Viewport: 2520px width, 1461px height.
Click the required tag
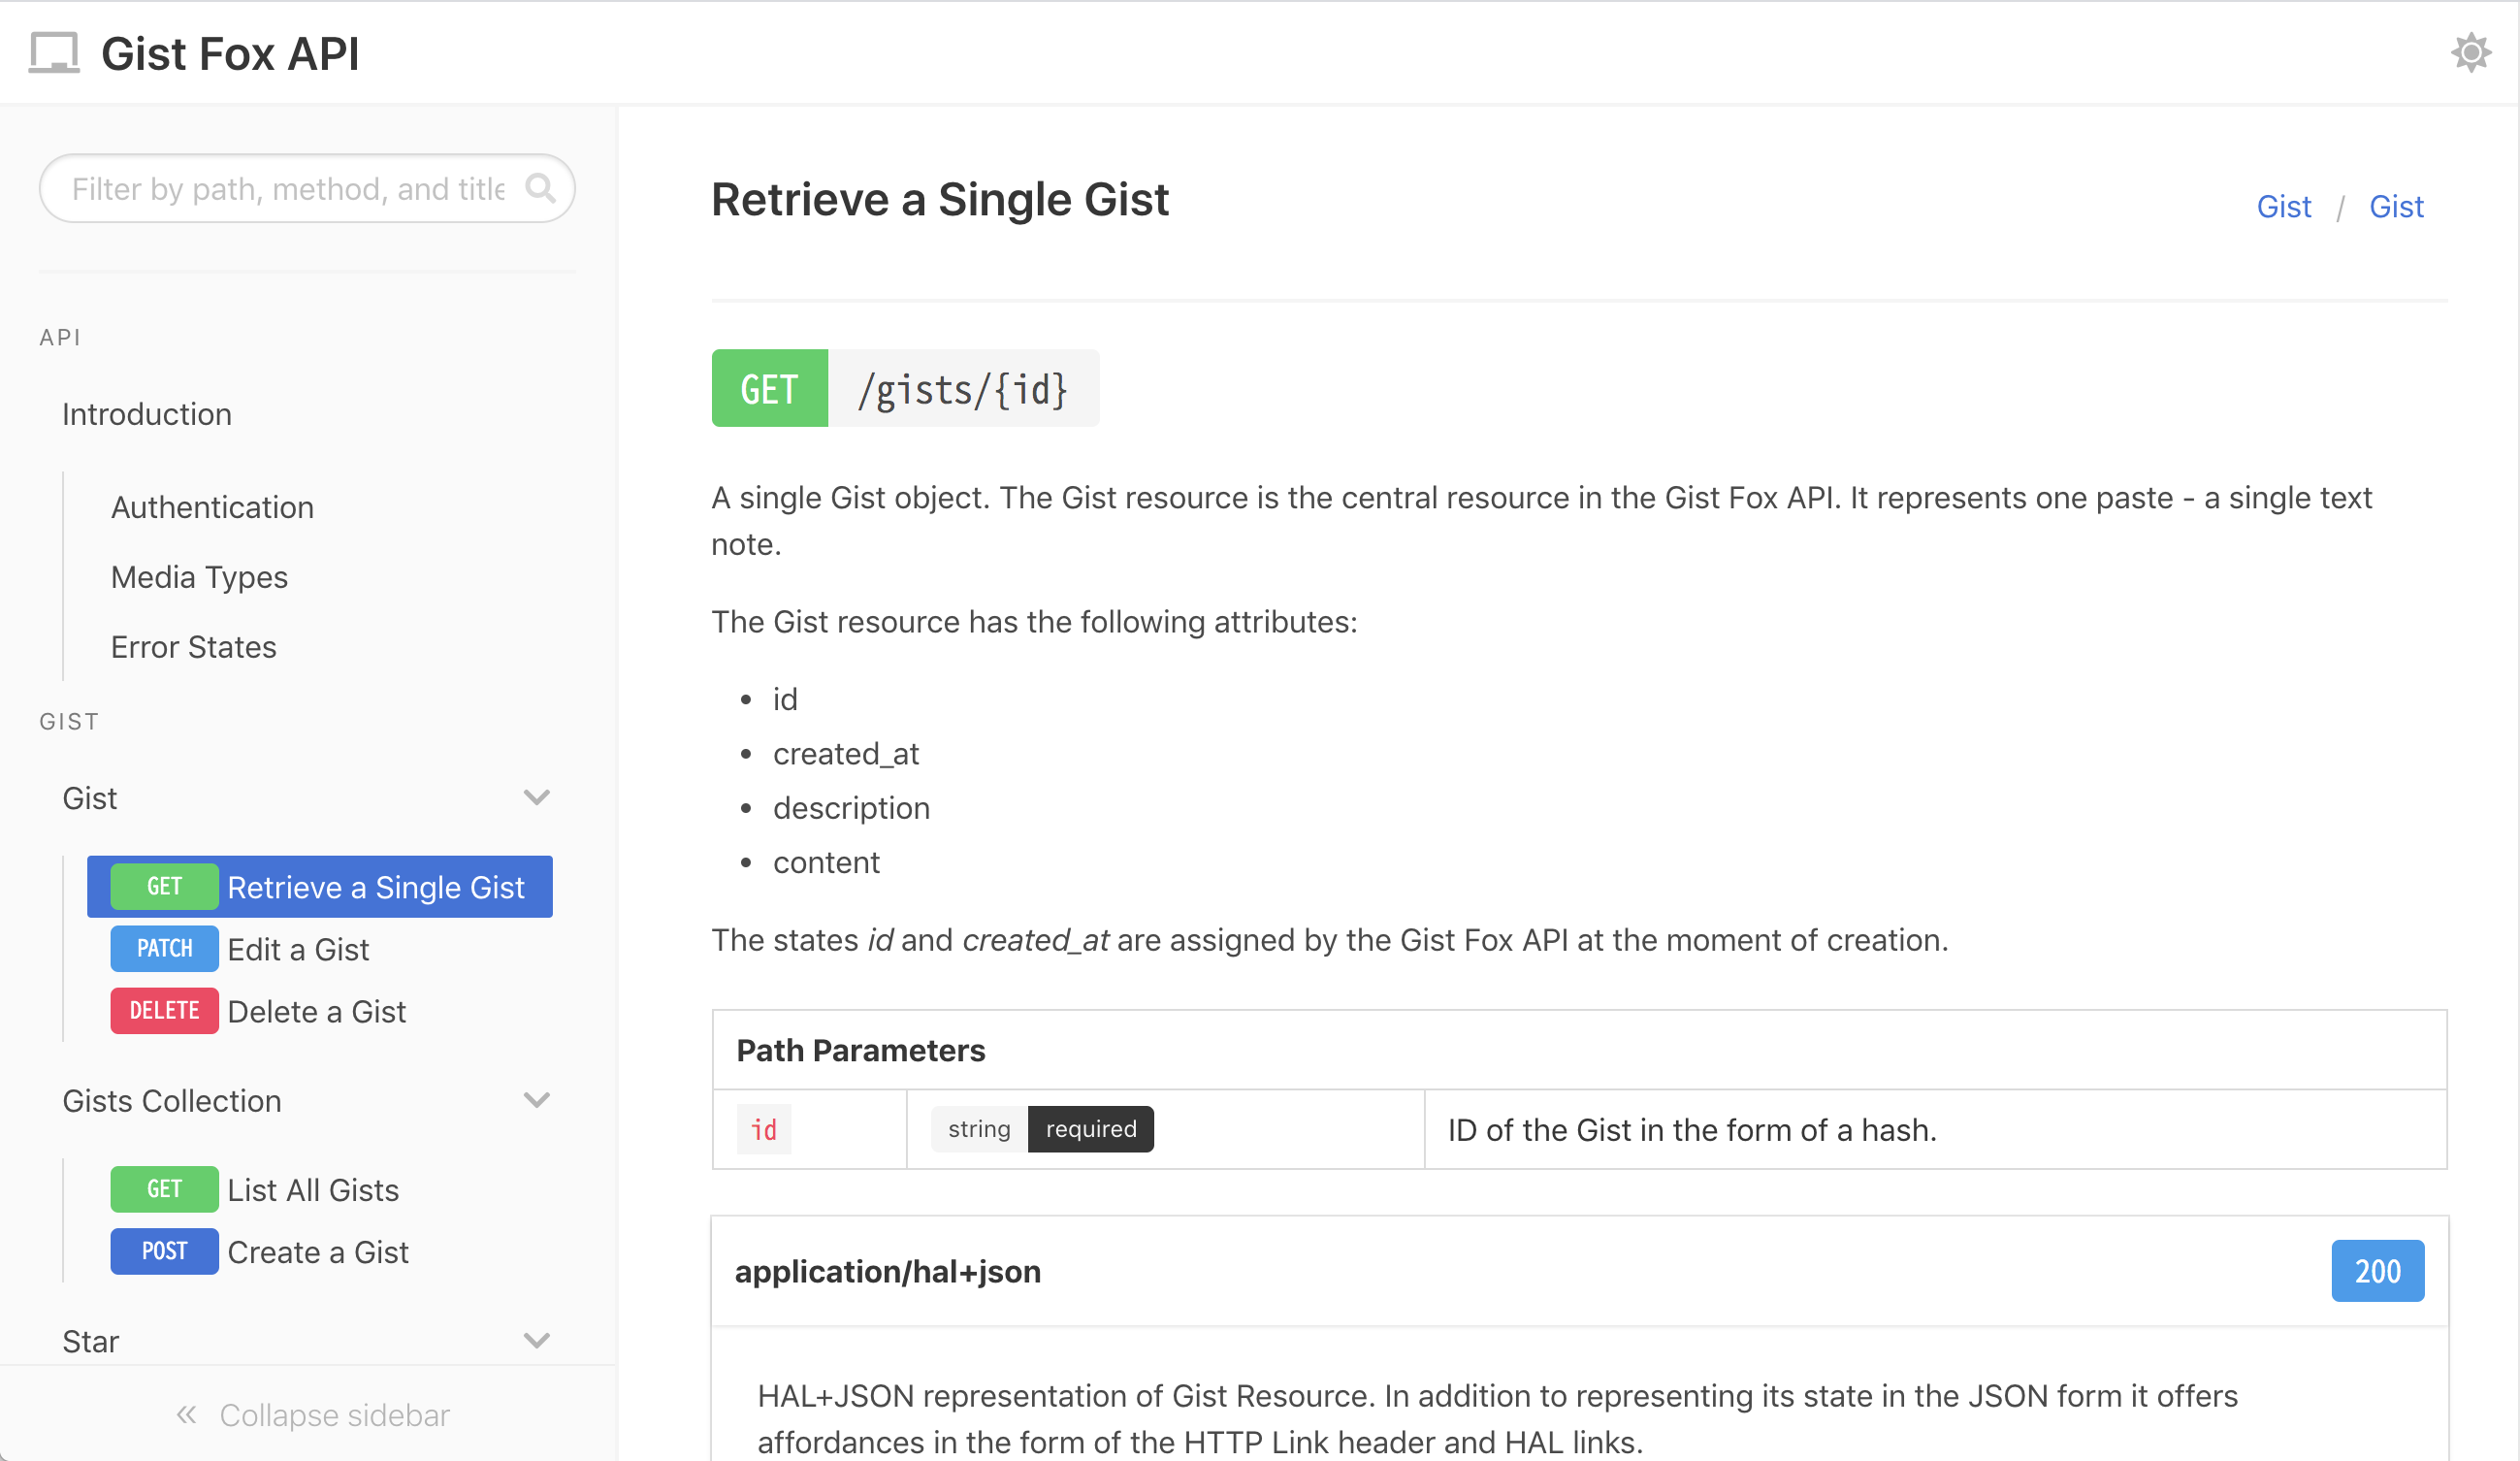click(1091, 1129)
